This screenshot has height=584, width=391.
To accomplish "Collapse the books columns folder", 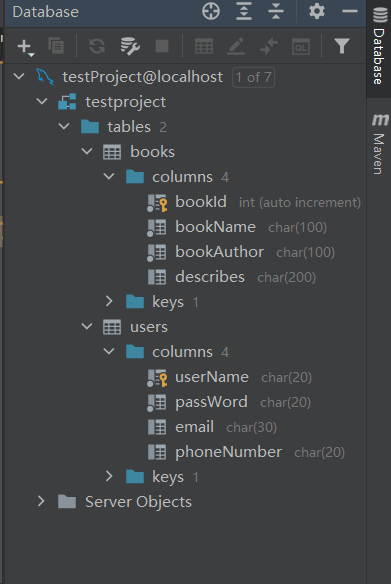I will 109,176.
